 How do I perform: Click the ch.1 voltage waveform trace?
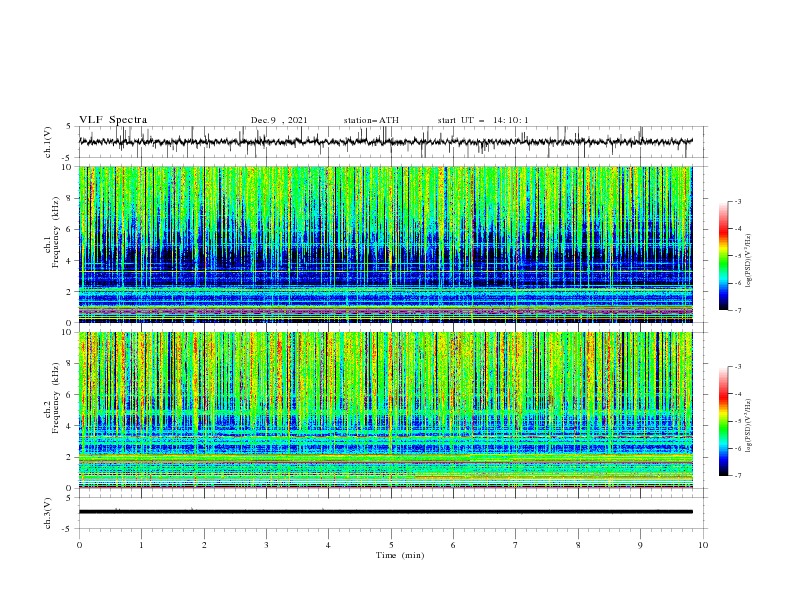[385, 141]
